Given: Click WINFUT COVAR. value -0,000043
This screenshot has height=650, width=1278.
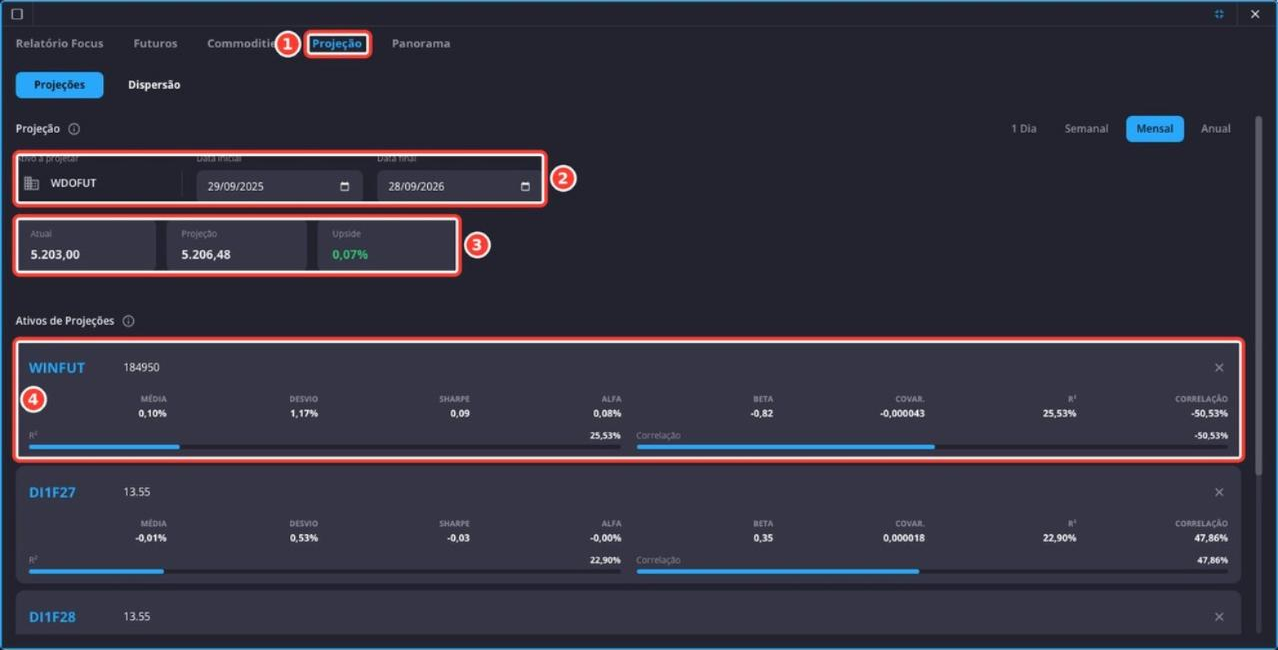Looking at the screenshot, I should (x=902, y=413).
